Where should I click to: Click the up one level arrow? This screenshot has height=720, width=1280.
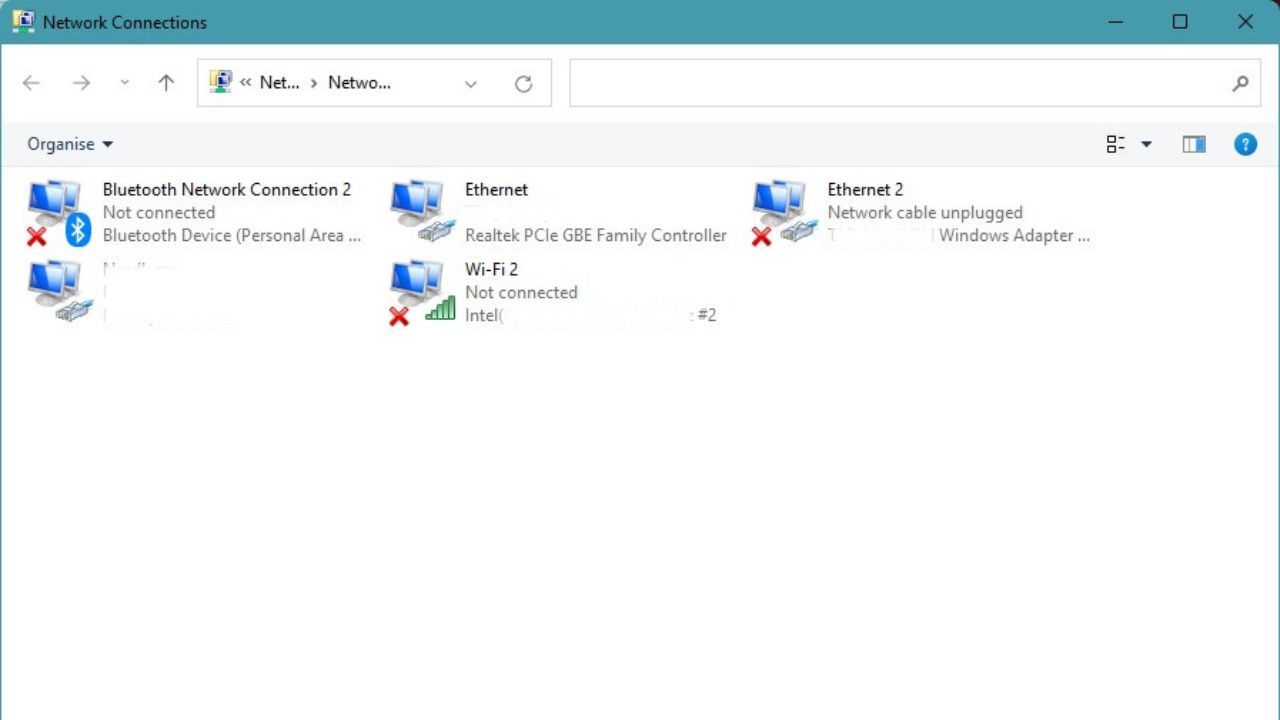(165, 83)
